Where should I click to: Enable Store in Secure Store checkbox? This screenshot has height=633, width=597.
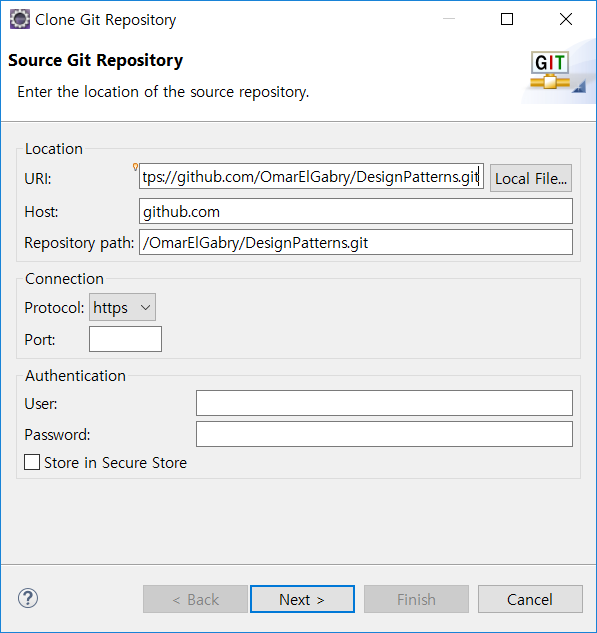pyautogui.click(x=32, y=462)
